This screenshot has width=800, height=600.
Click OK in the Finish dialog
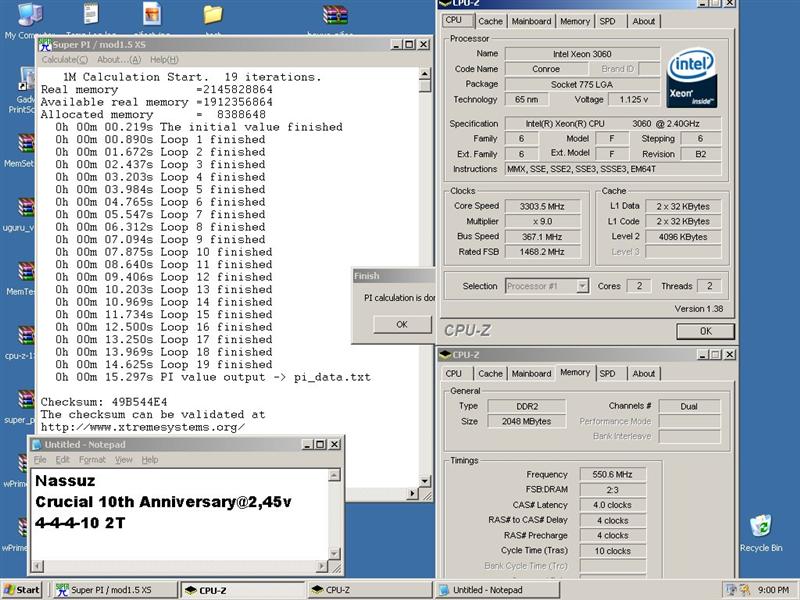coord(402,324)
